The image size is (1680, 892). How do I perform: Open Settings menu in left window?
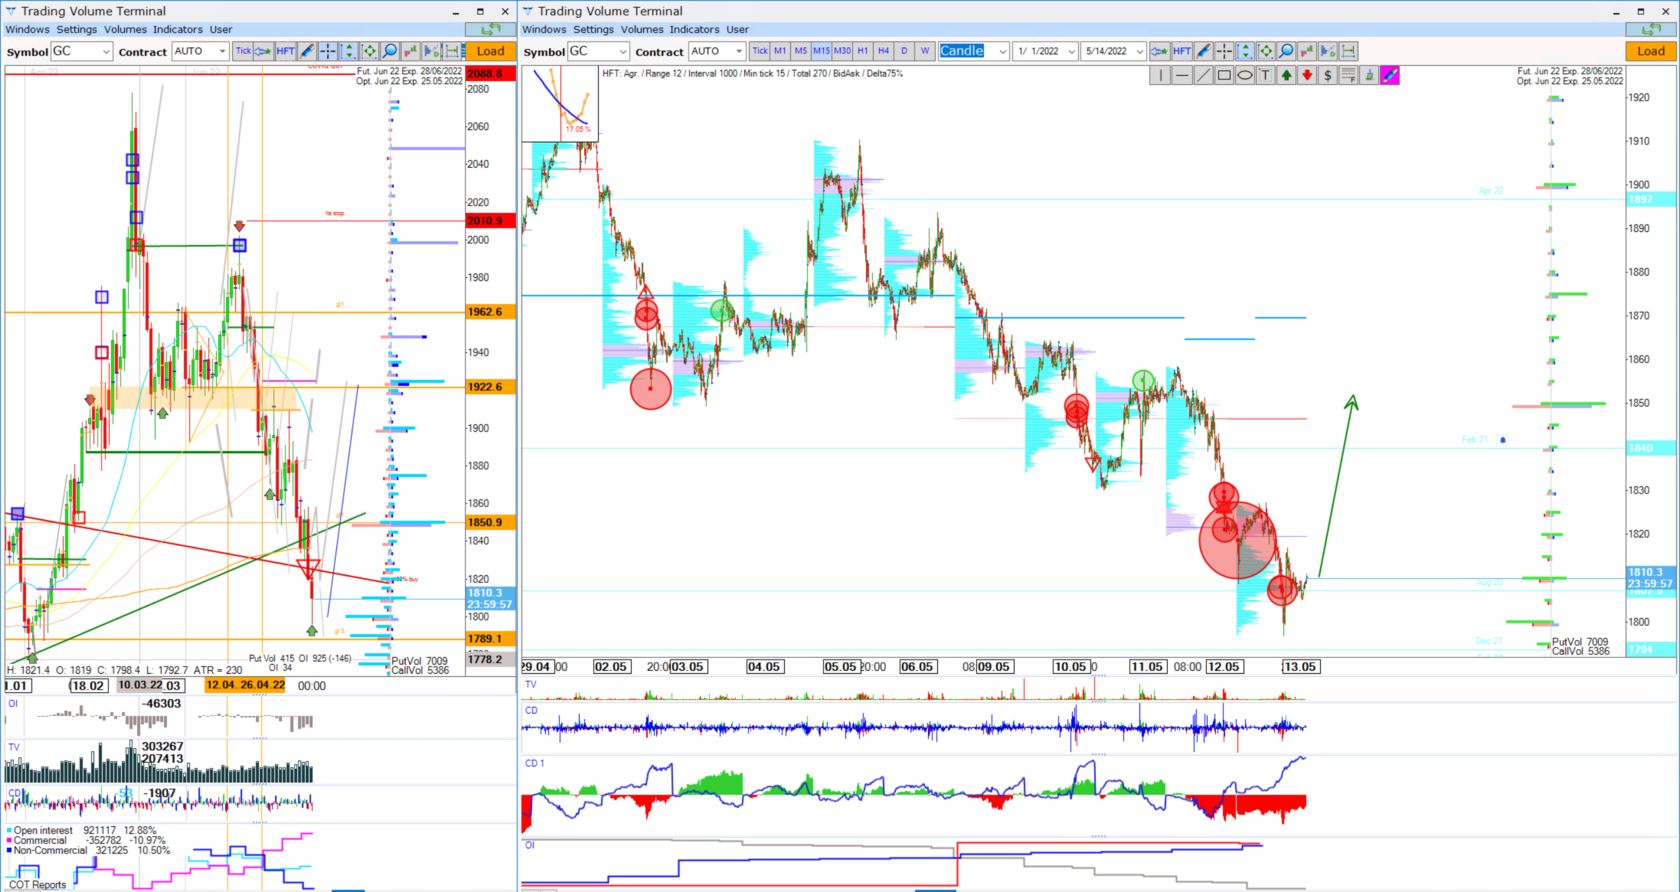coord(77,29)
